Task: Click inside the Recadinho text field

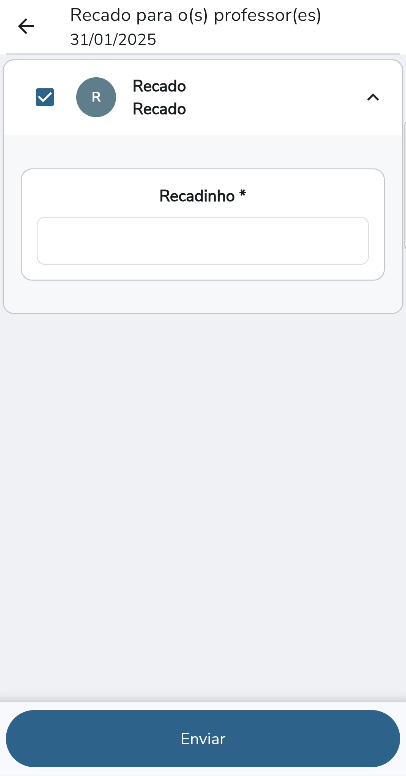Action: pos(203,241)
